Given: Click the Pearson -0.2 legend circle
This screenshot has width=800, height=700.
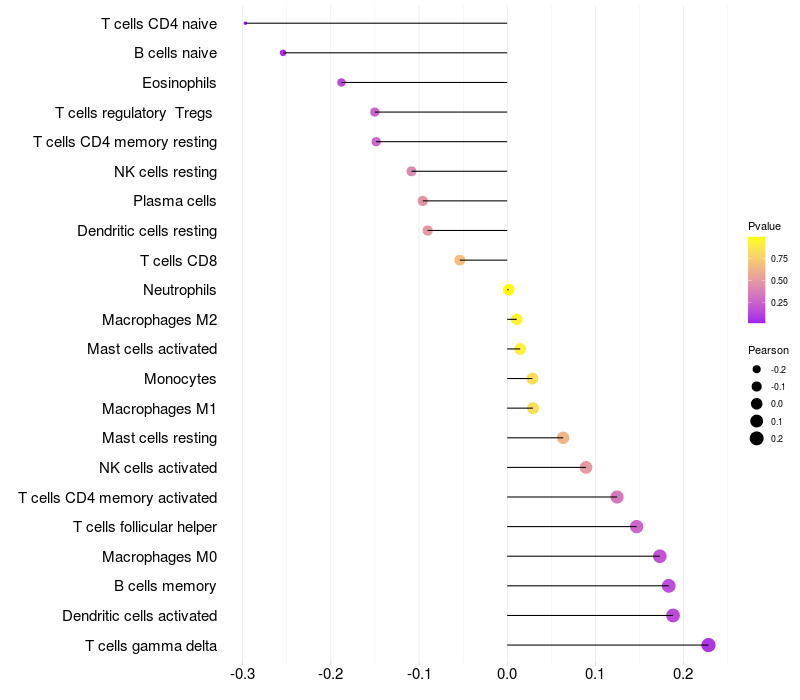Looking at the screenshot, I should (x=757, y=369).
